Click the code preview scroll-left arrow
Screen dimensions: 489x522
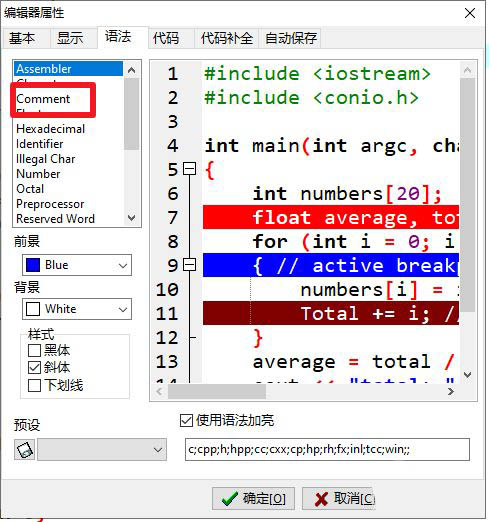[x=159, y=391]
